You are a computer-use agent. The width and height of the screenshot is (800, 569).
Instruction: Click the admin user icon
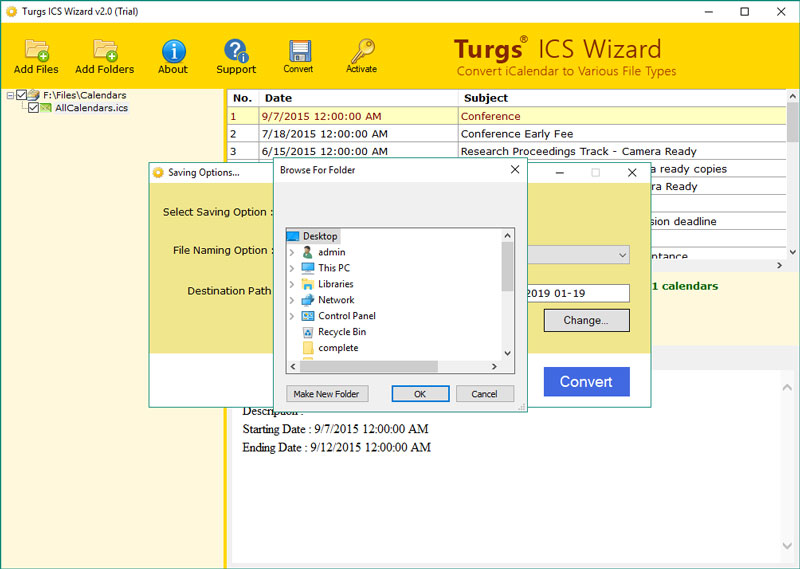[x=308, y=252]
